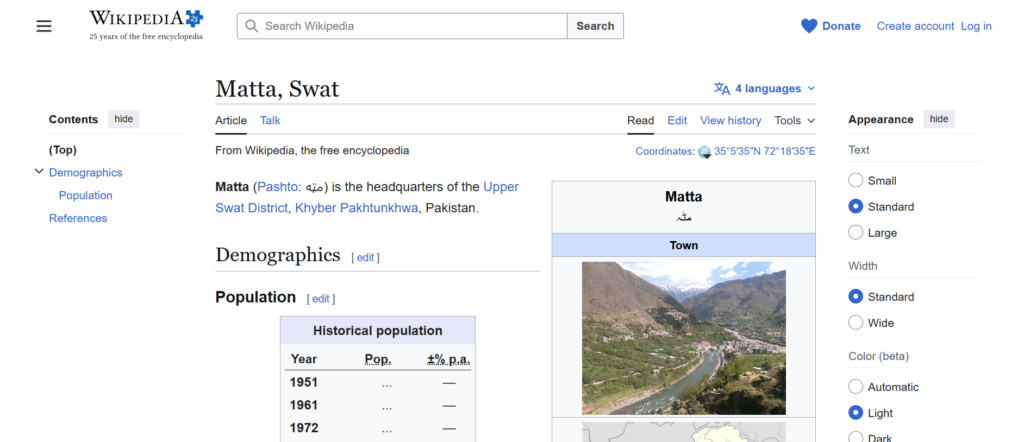Click the languages translate icon
This screenshot has height=442, width=1024.
click(722, 88)
